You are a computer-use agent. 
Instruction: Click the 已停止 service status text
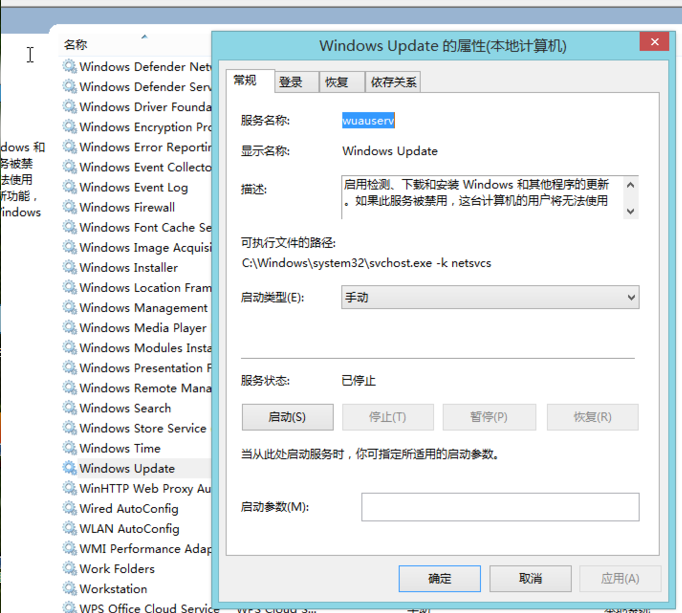coord(358,381)
